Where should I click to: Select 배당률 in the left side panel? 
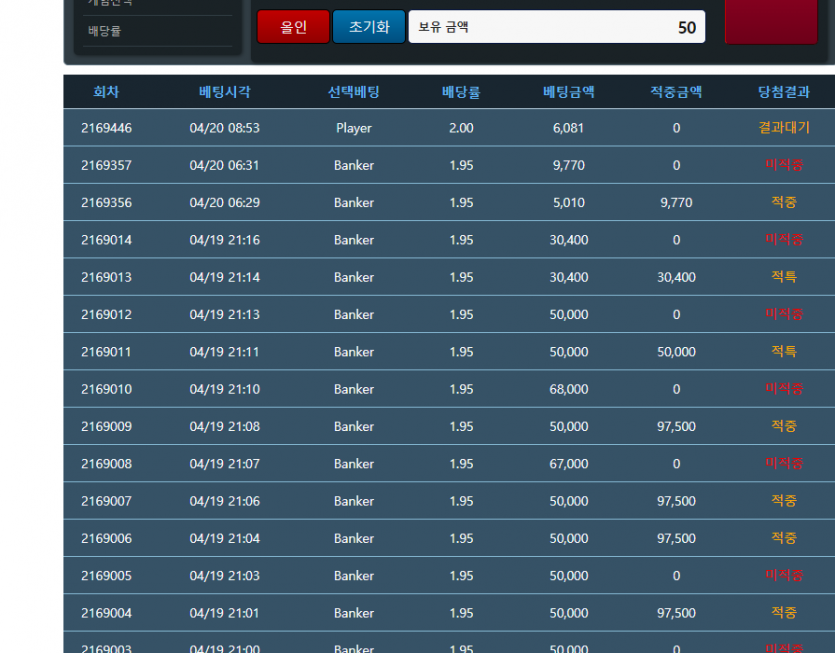pyautogui.click(x=104, y=31)
